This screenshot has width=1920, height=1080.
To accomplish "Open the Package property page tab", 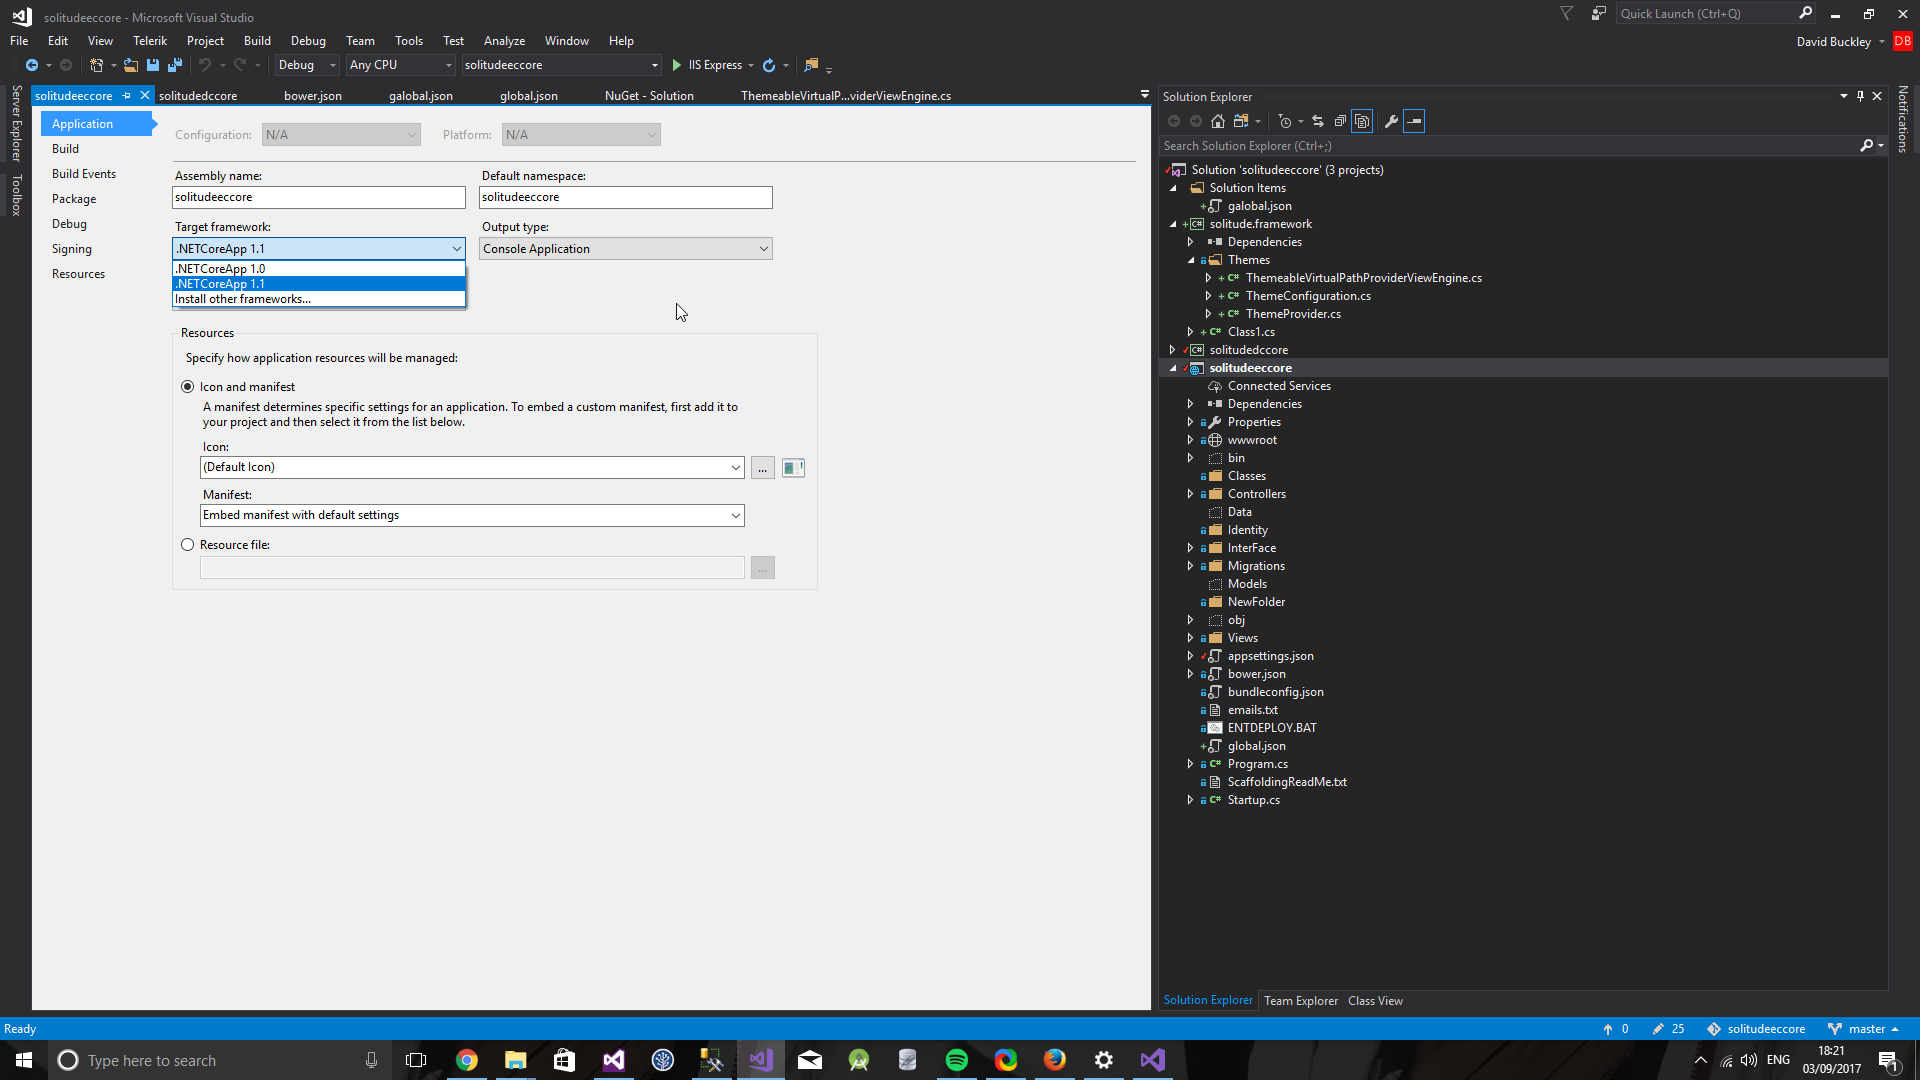I will pyautogui.click(x=74, y=199).
